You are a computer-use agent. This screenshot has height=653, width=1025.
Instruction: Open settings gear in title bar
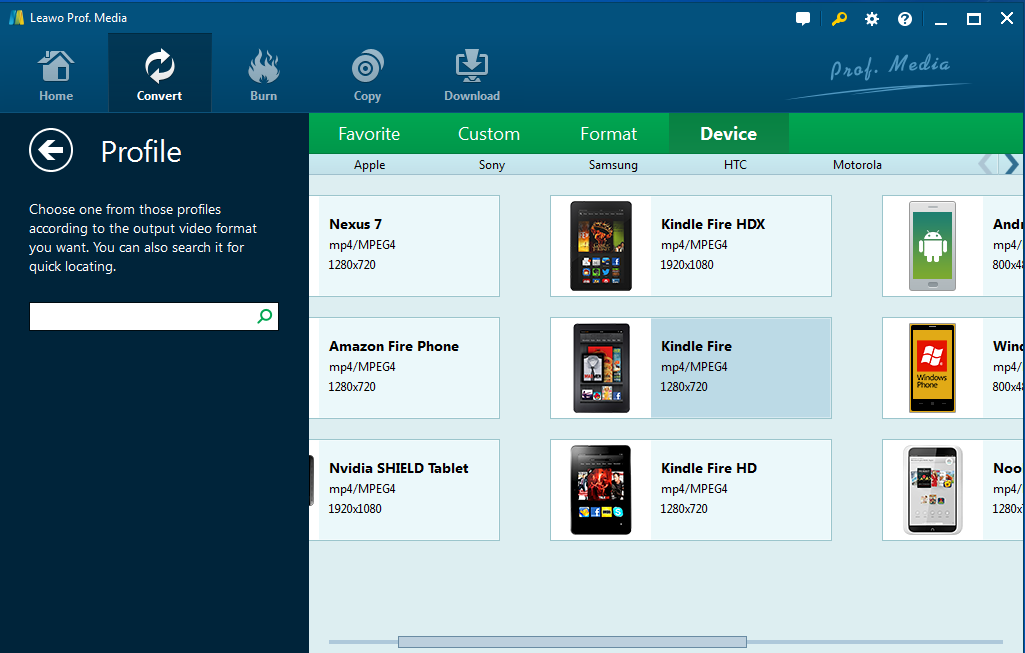872,19
